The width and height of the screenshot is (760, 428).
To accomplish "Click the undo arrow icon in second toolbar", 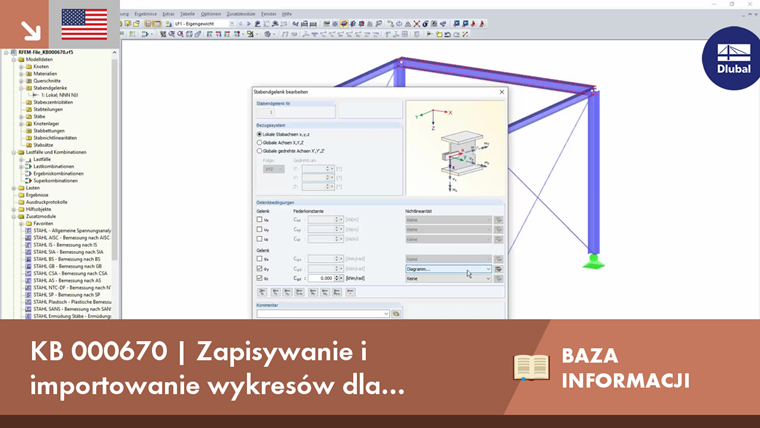I will coord(447,34).
